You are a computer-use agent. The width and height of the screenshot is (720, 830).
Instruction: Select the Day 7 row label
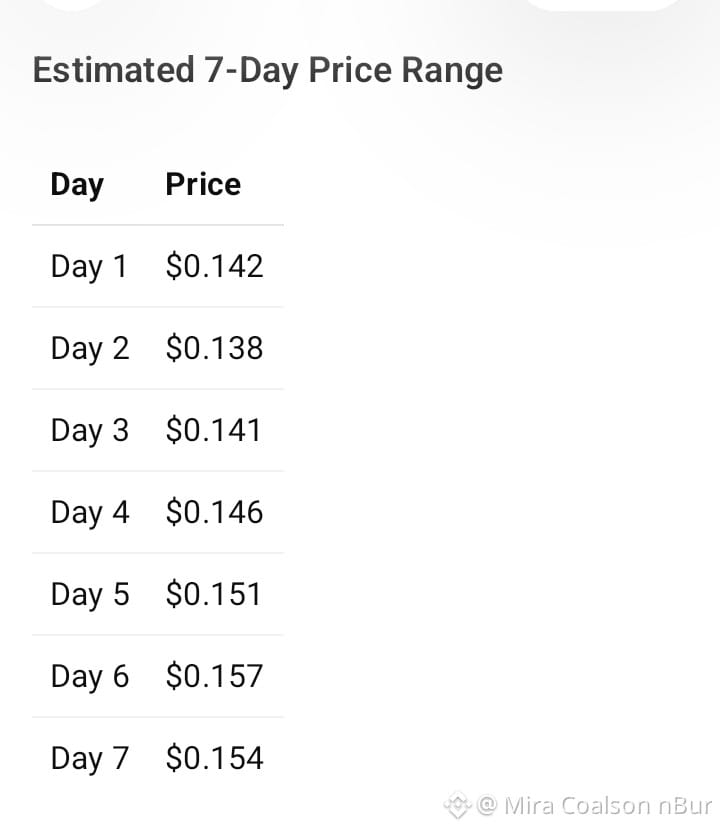click(x=90, y=759)
